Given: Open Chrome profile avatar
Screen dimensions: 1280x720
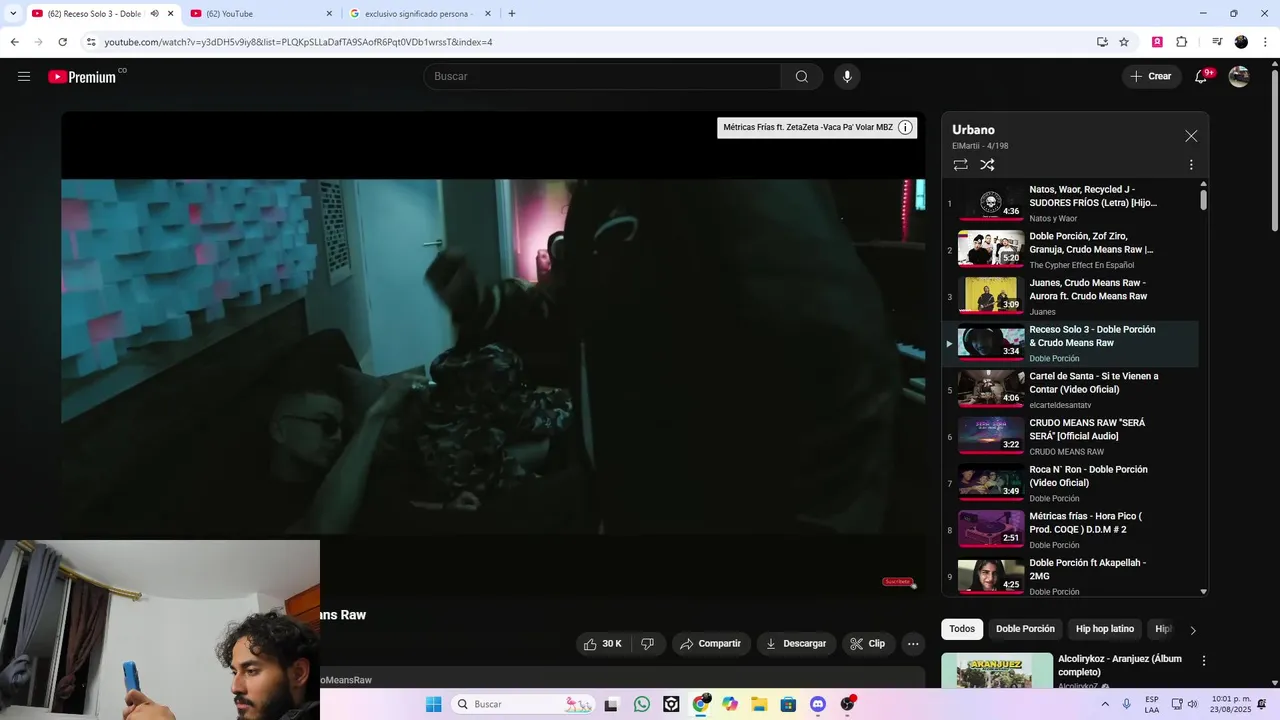Looking at the screenshot, I should tap(1241, 42).
